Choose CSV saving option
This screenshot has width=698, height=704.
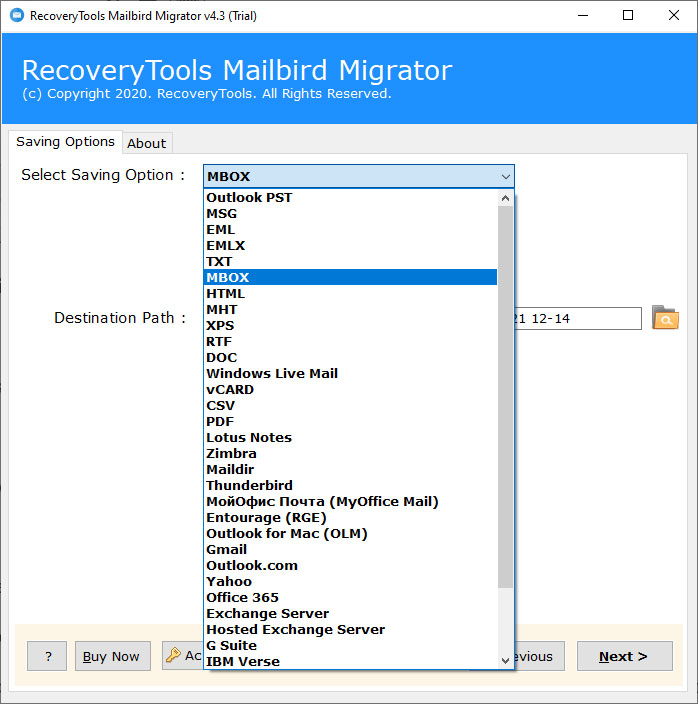(350, 405)
